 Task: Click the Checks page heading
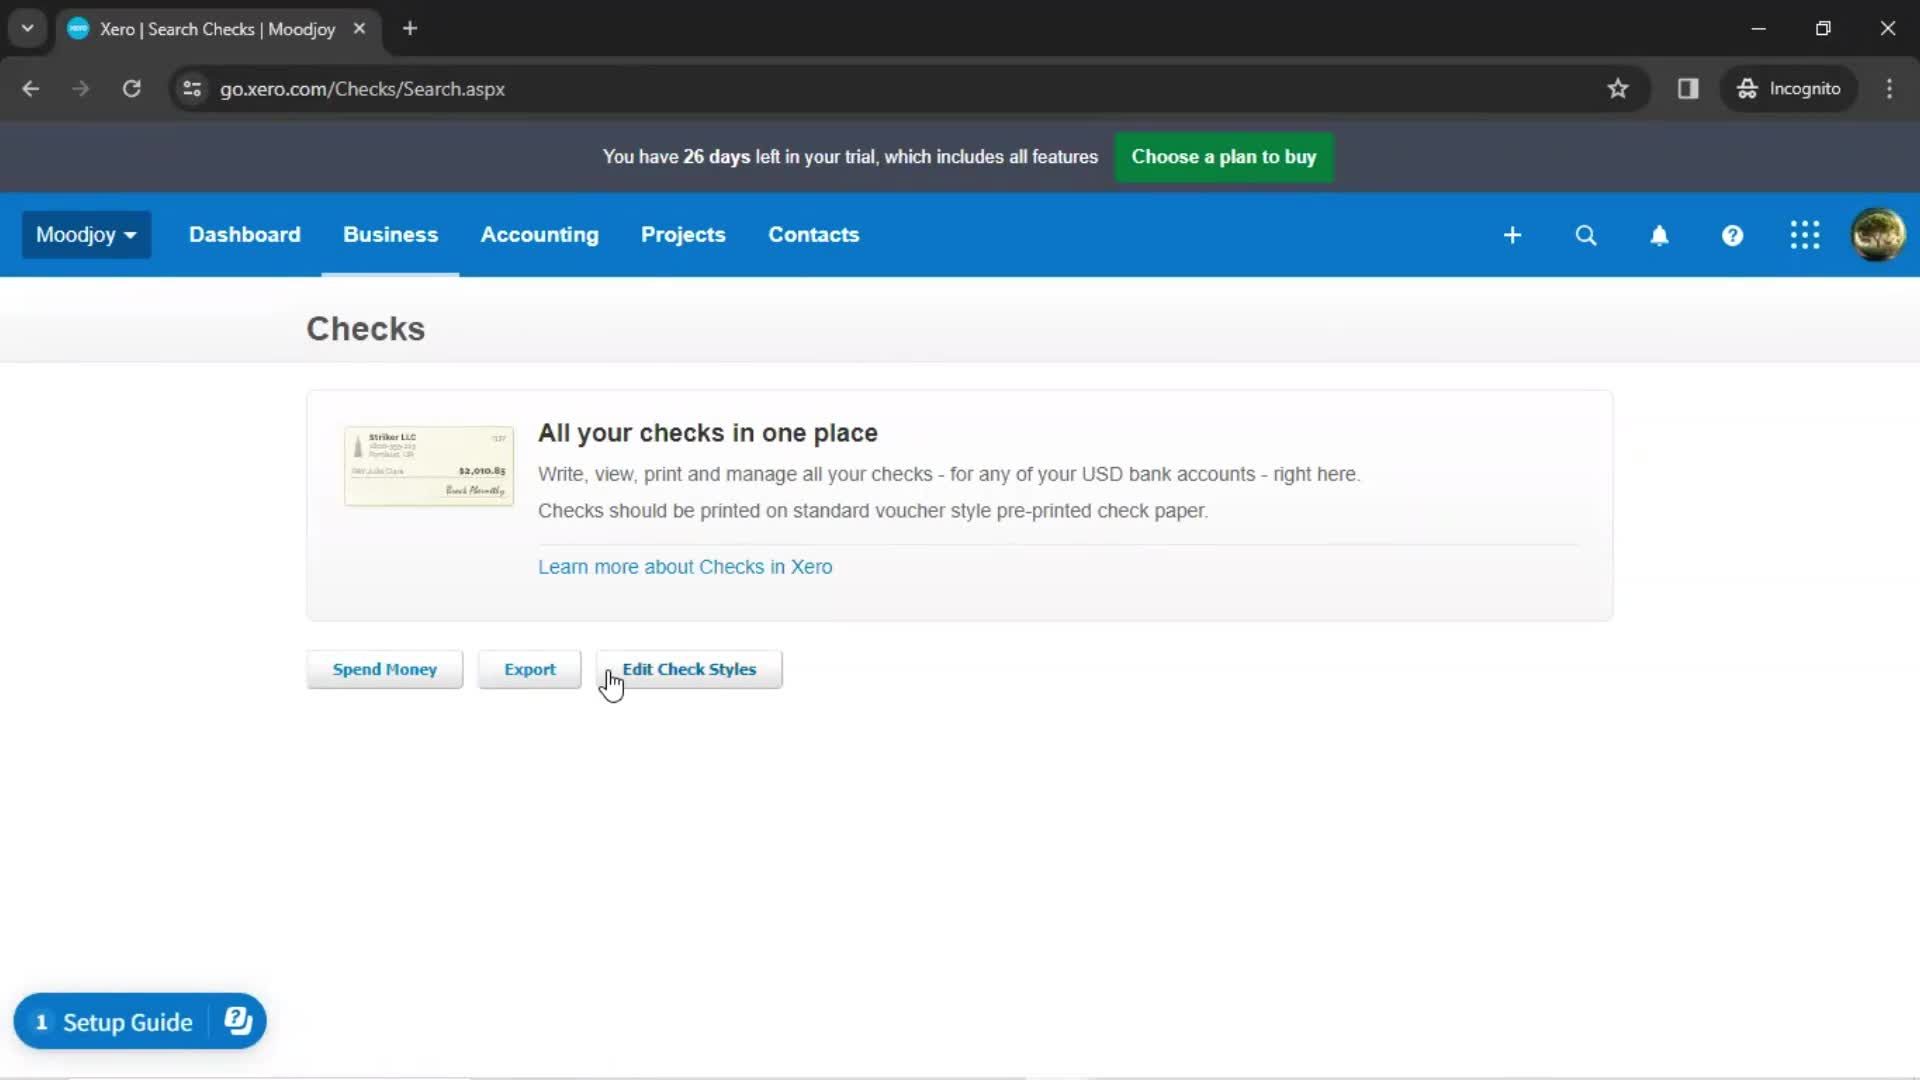click(x=366, y=329)
